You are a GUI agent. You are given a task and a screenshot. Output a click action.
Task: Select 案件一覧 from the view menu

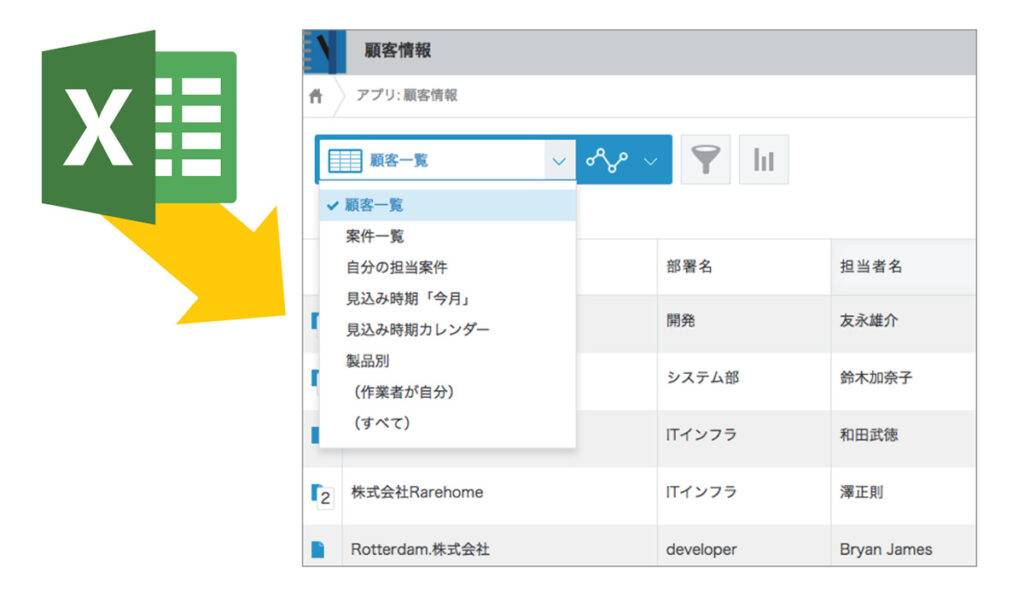pyautogui.click(x=377, y=235)
